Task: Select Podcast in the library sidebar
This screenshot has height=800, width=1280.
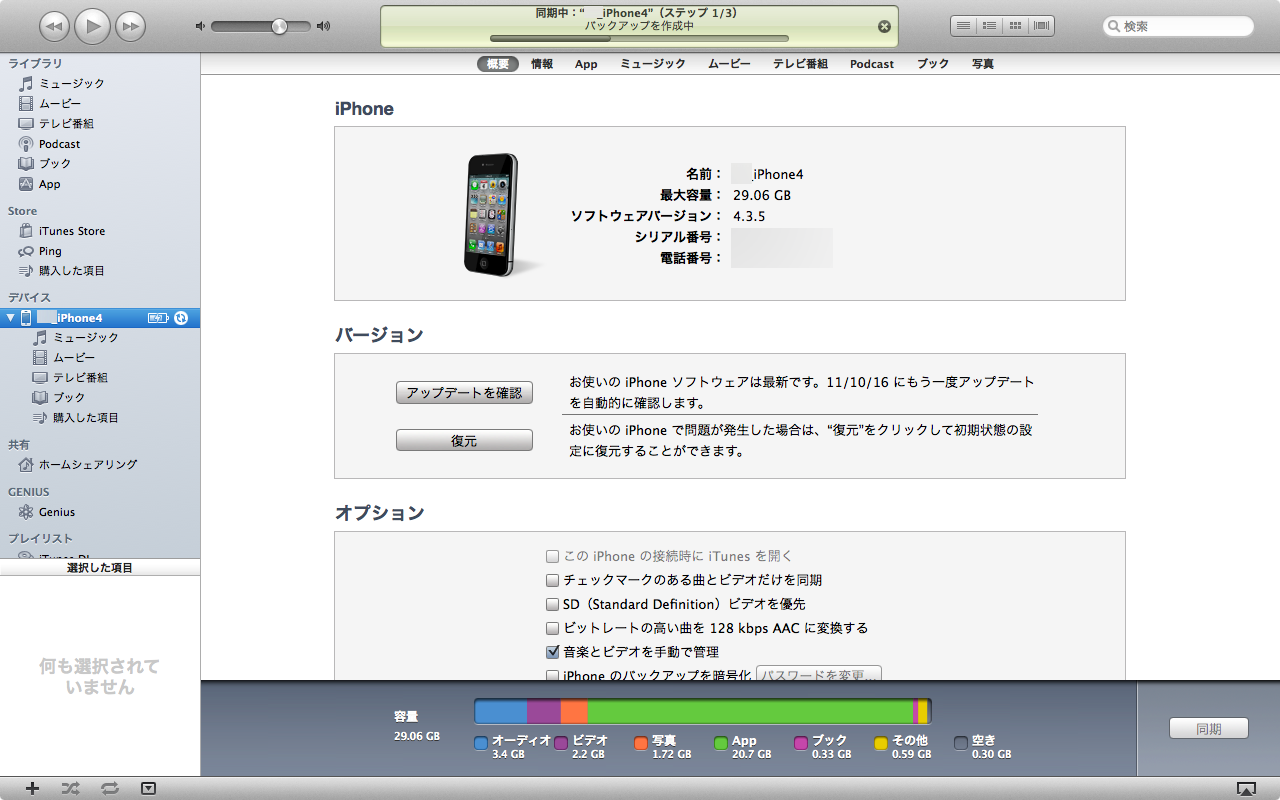Action: (59, 144)
